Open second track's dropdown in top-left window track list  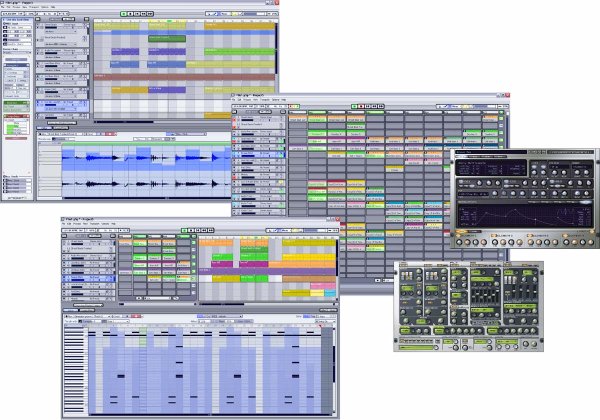[x=62, y=44]
